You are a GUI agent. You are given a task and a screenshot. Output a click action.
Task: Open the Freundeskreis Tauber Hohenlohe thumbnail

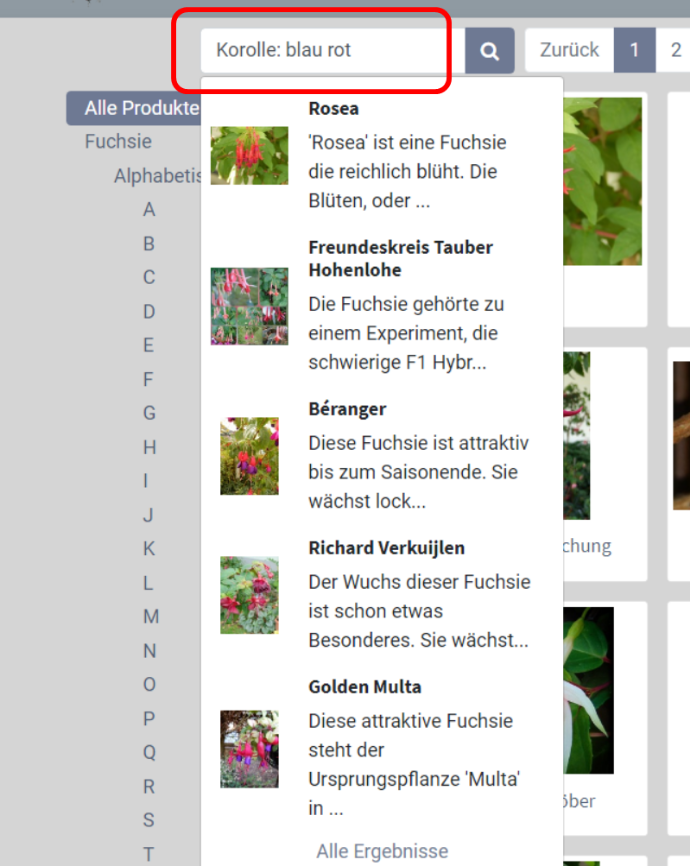[249, 307]
